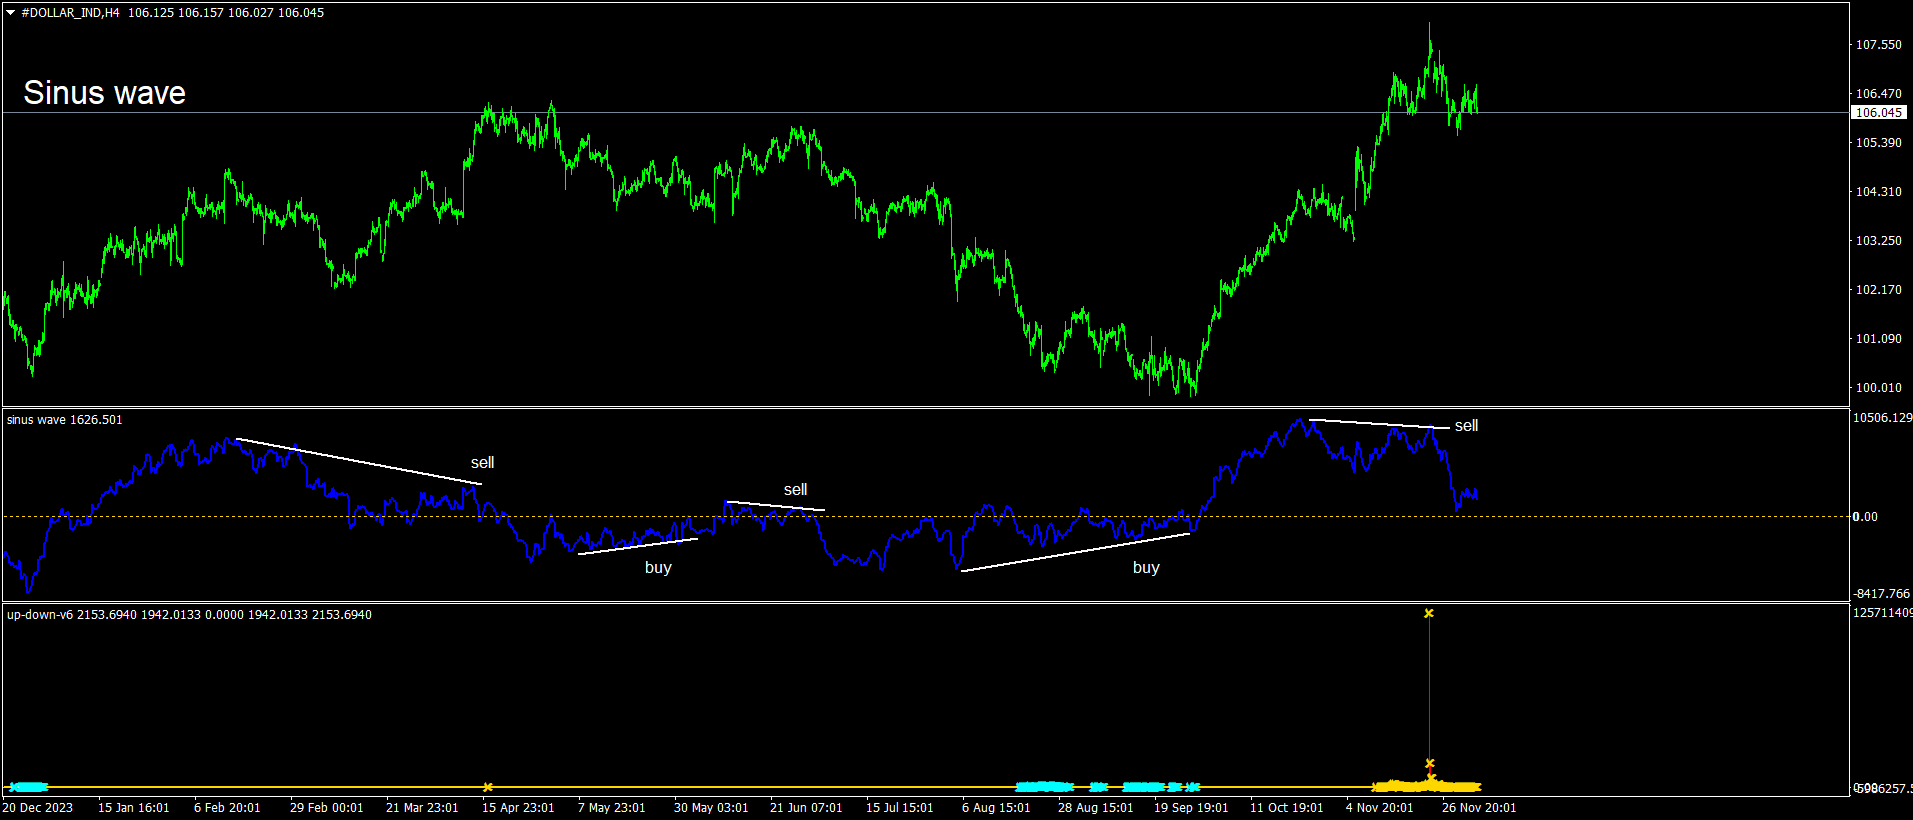1913x820 pixels.
Task: Select the rightmost "sell" label at indicator peak
Action: pos(1466,425)
